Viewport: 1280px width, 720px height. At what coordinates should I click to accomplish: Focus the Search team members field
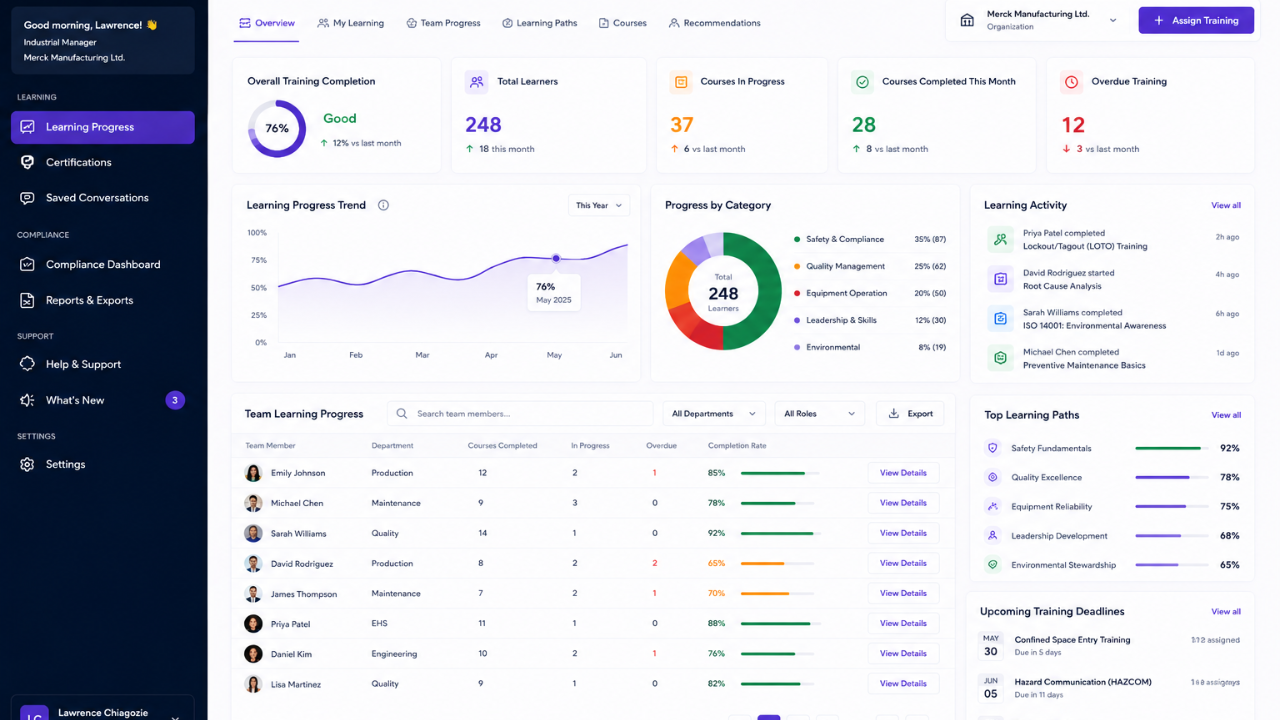tap(520, 414)
